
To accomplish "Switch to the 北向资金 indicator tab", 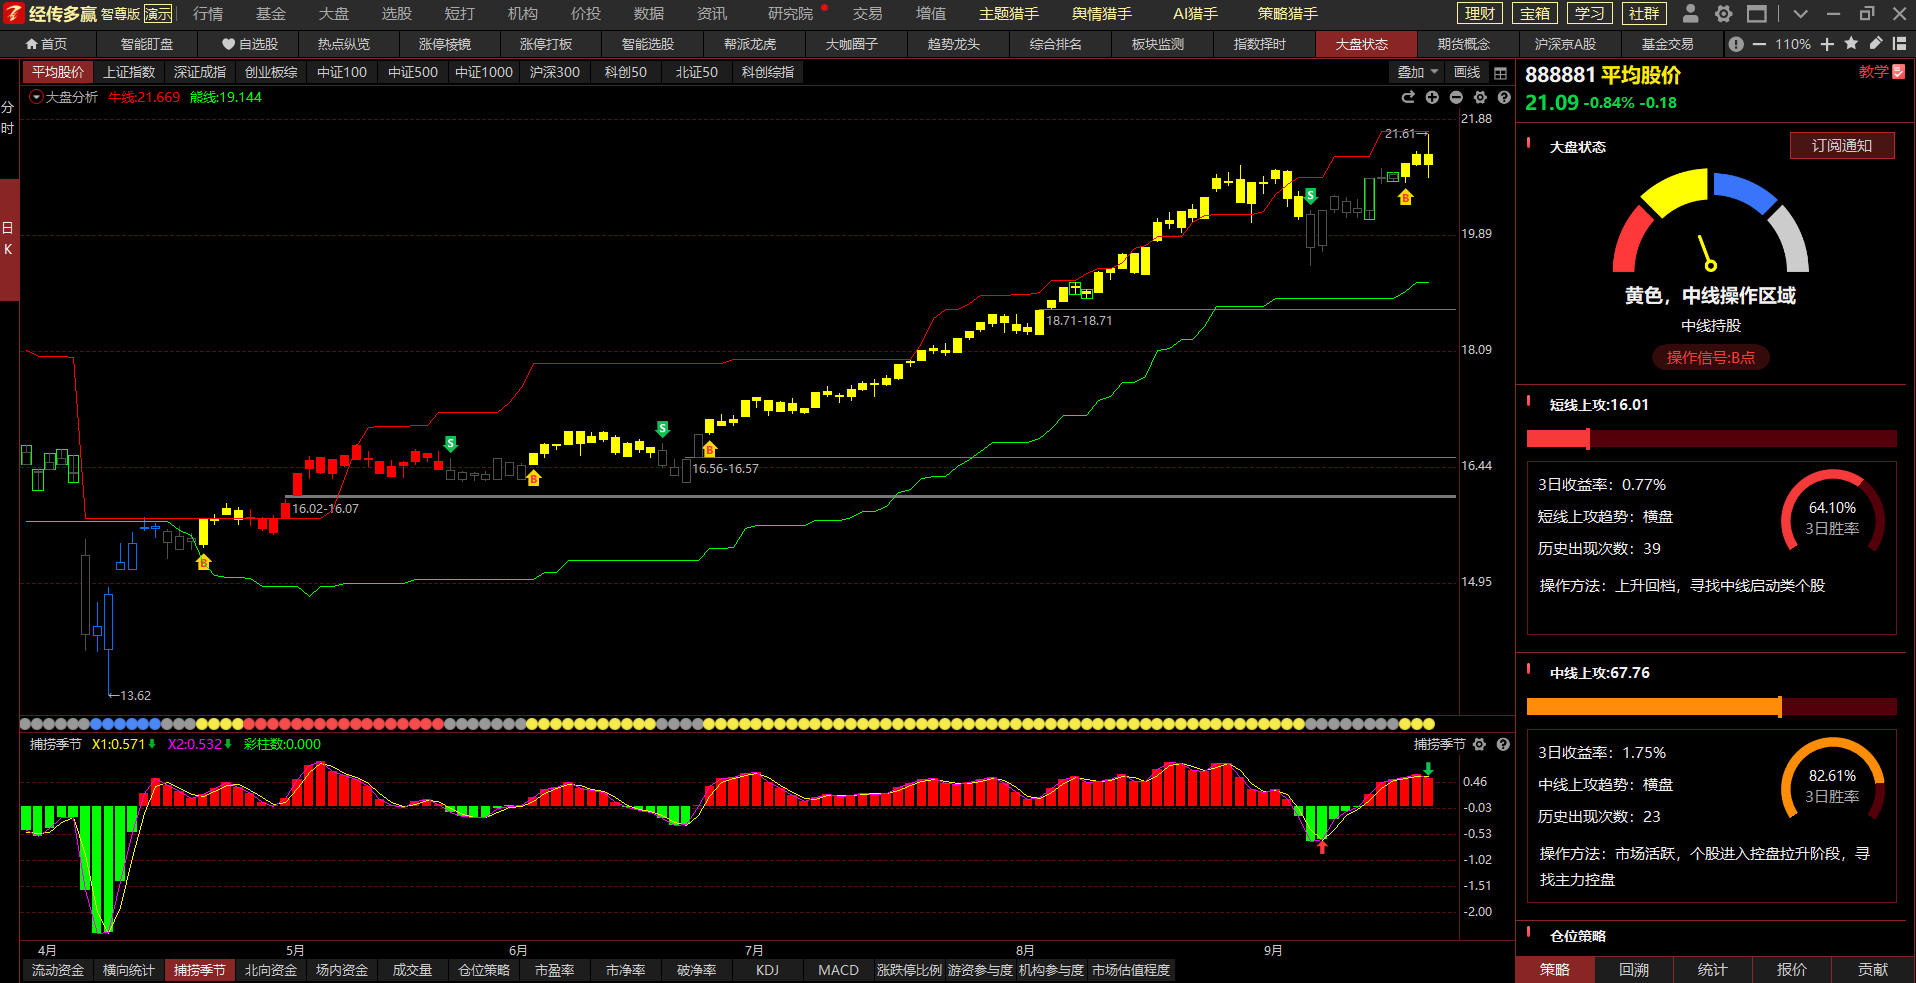I will tap(271, 970).
